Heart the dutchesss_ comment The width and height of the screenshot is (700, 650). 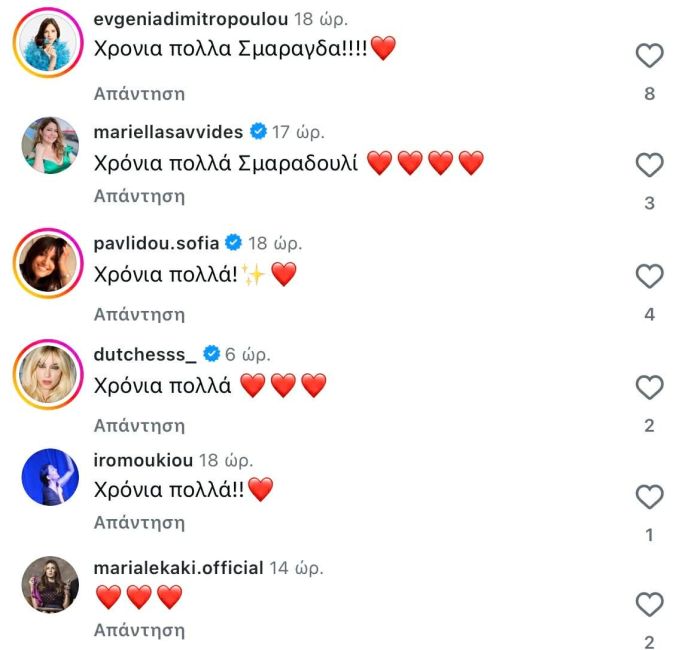tap(650, 387)
